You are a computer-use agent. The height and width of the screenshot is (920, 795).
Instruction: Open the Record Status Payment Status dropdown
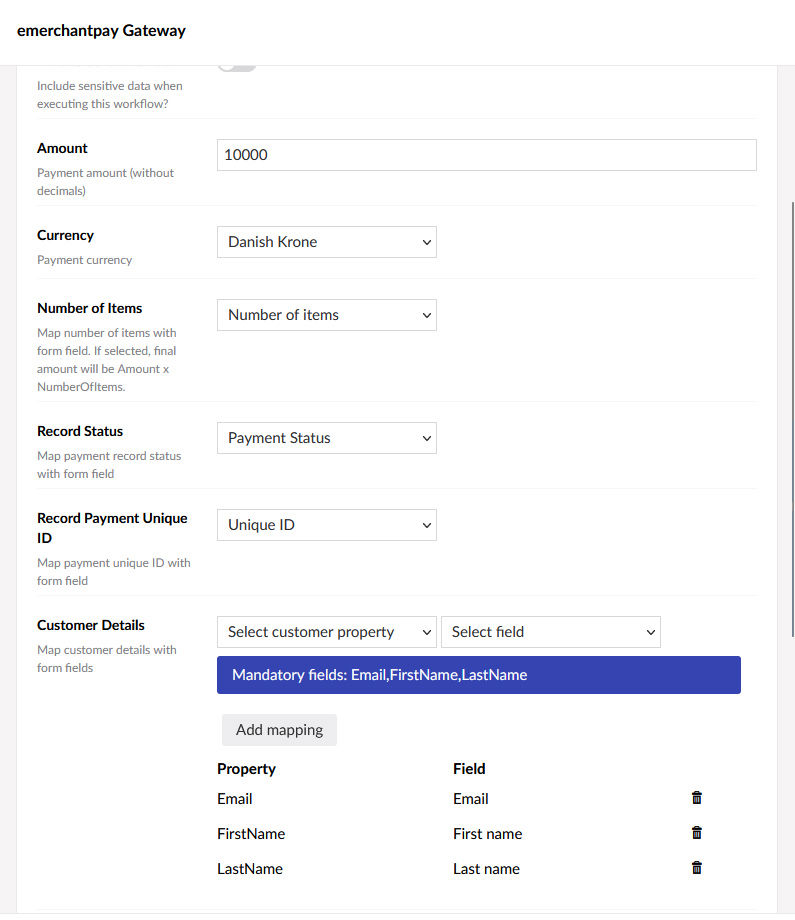coord(327,438)
